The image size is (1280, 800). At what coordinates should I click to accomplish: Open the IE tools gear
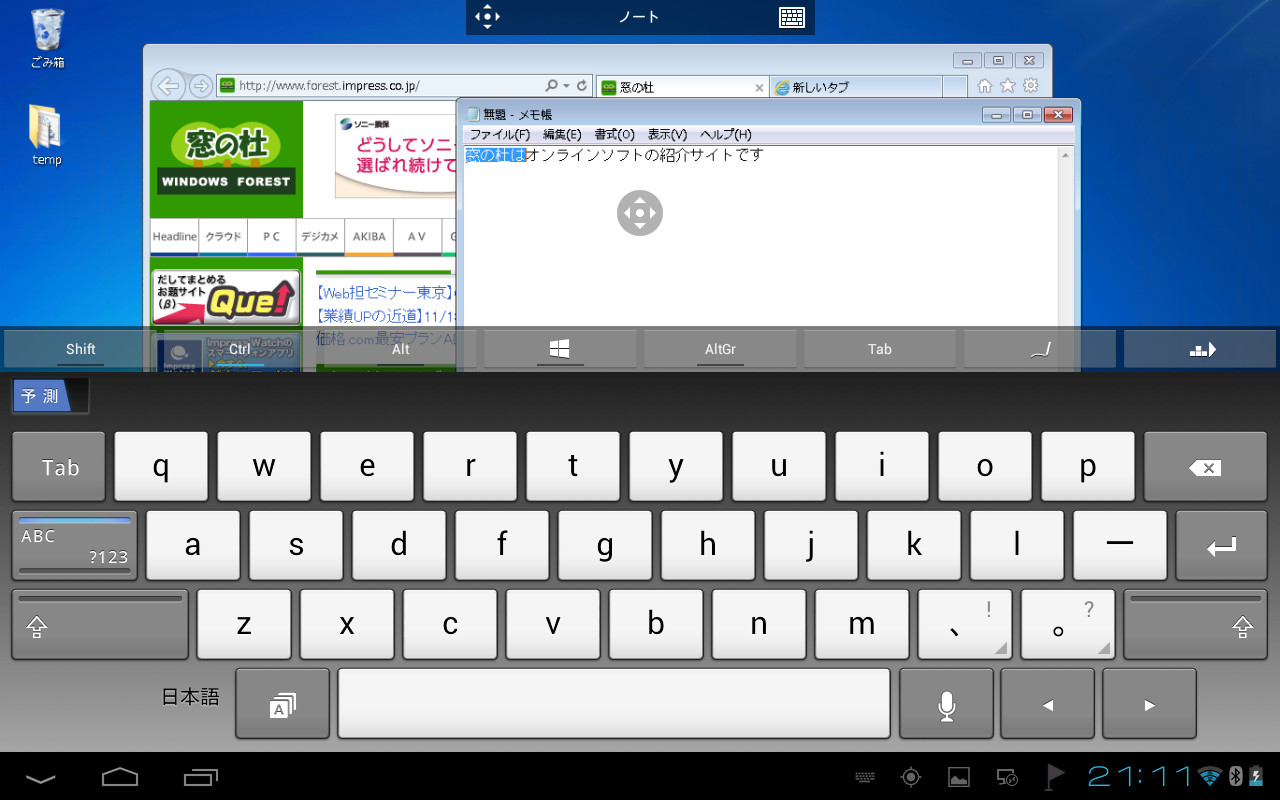point(1031,86)
